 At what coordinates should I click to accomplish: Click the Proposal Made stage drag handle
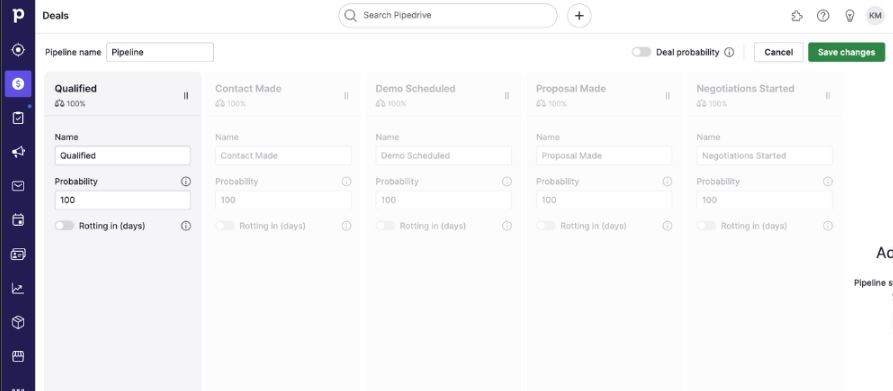click(667, 96)
